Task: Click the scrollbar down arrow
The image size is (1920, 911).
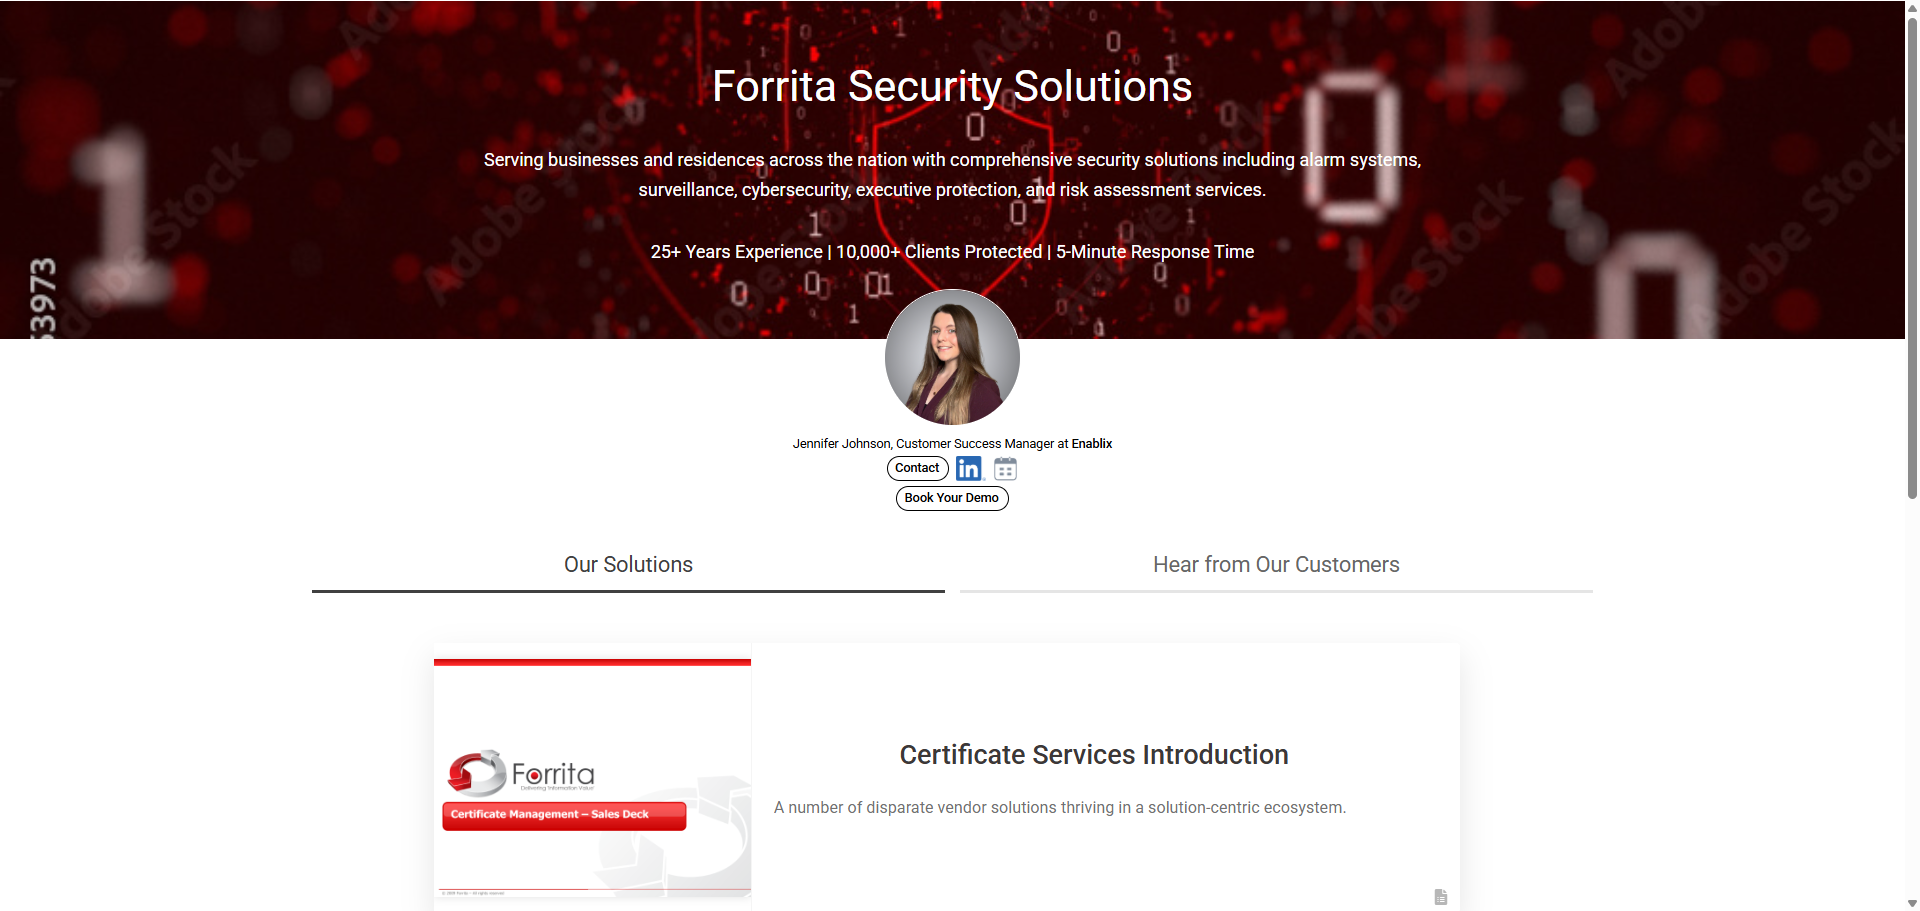Action: coord(1912,903)
